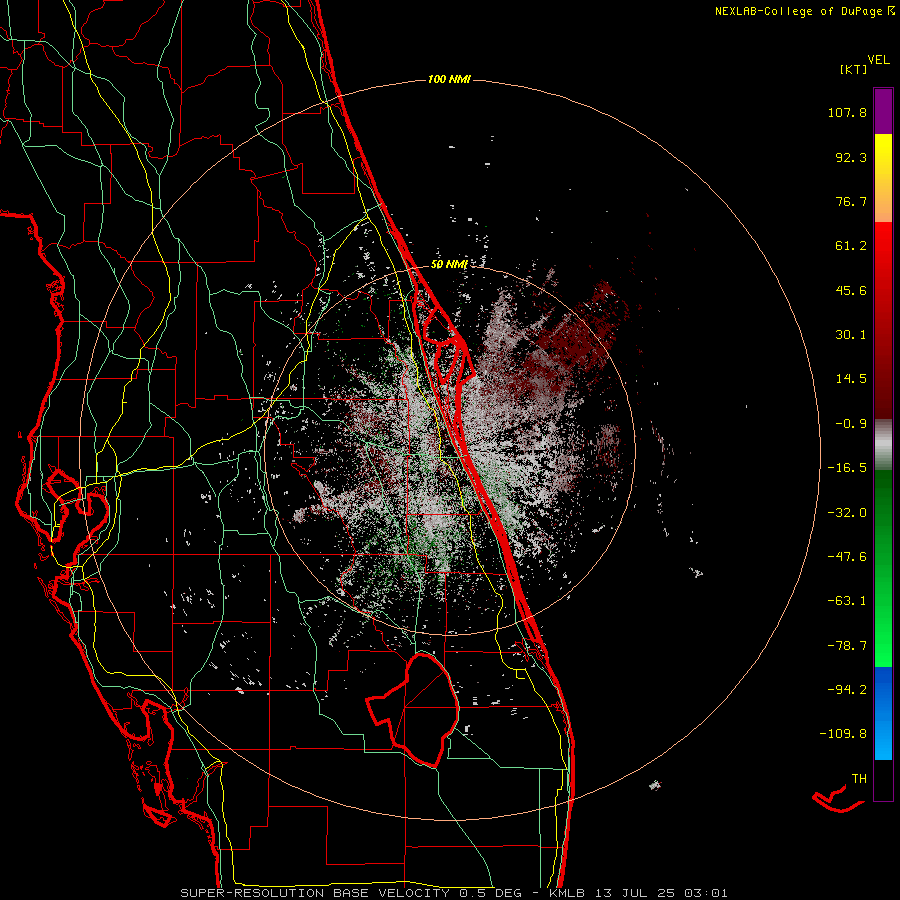Click the bright green color bar segment
Viewport: 900px width, 900px height.
point(883,568)
